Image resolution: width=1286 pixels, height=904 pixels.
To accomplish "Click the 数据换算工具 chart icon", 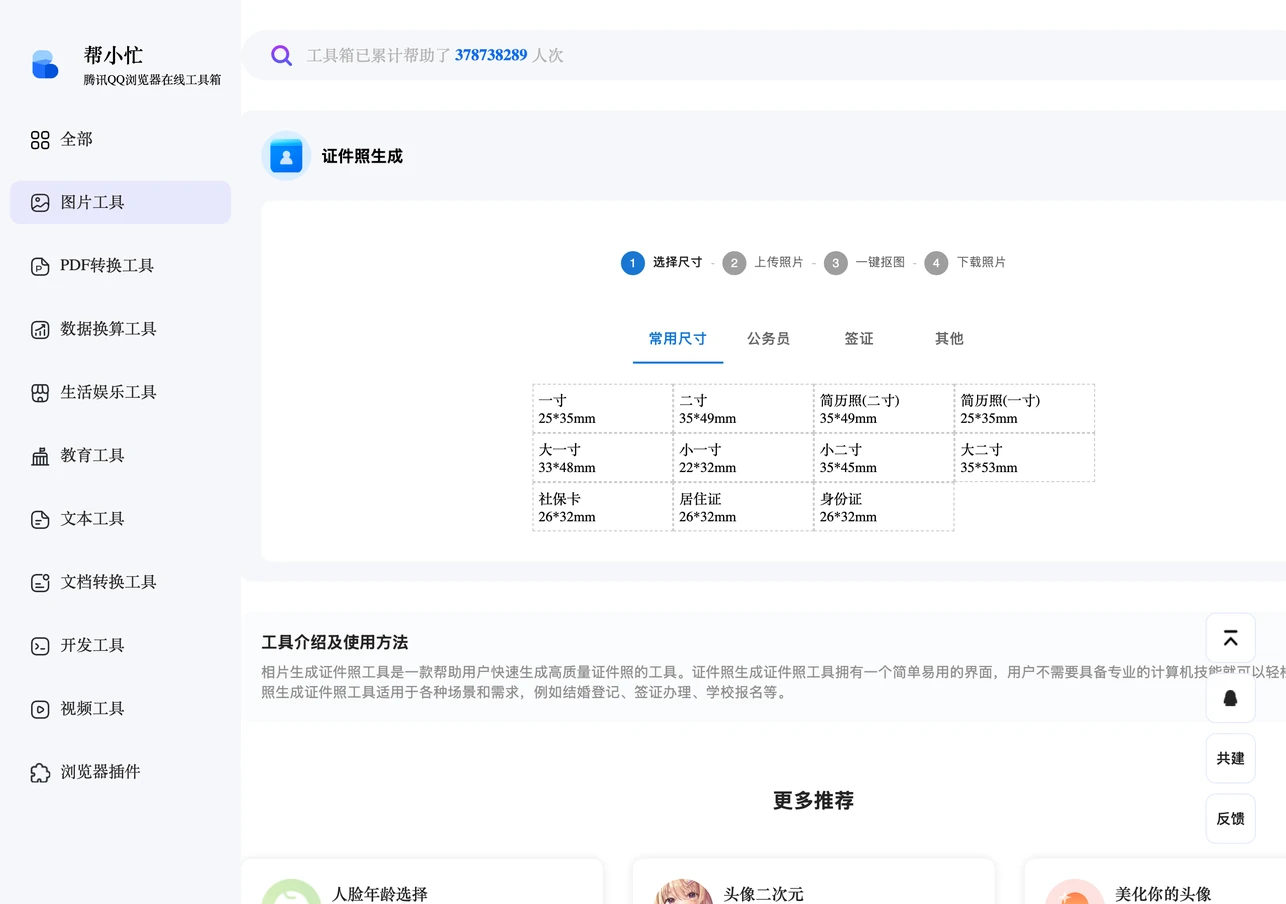I will 40,329.
